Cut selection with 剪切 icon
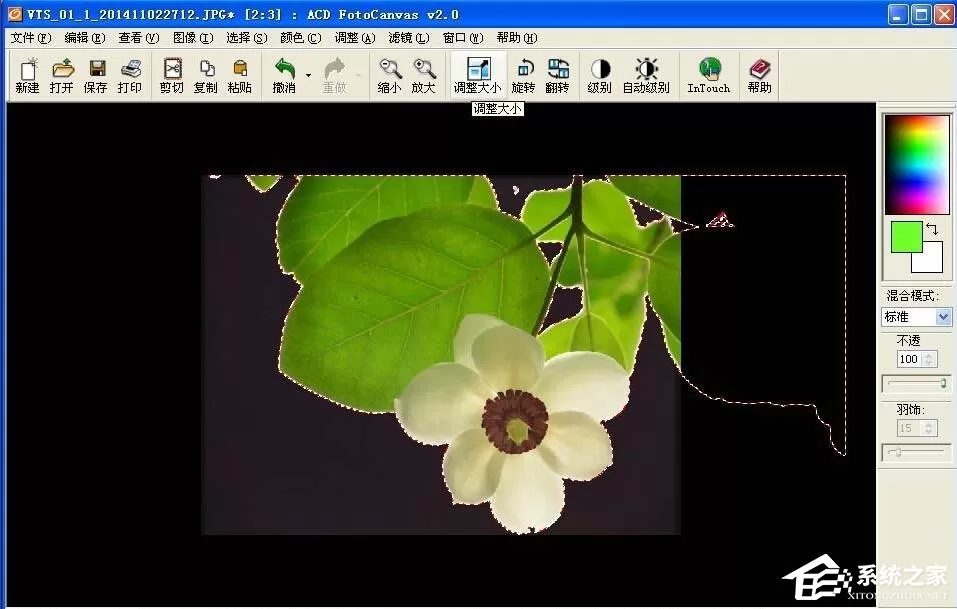The image size is (957, 609). 172,76
